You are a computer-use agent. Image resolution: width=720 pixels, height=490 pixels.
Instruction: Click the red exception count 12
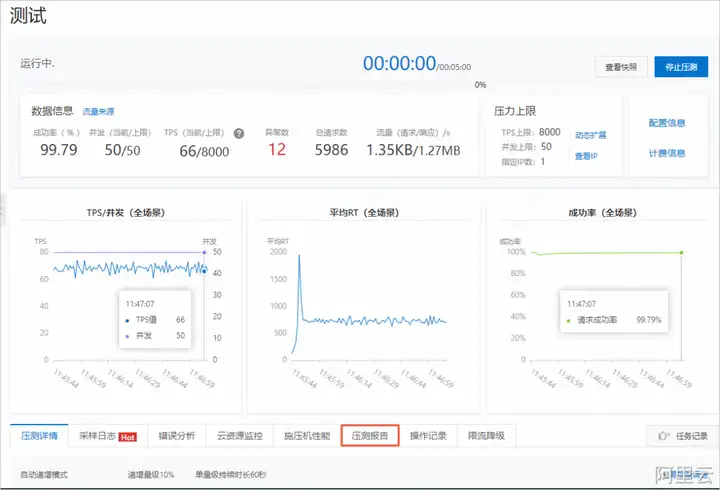click(277, 150)
